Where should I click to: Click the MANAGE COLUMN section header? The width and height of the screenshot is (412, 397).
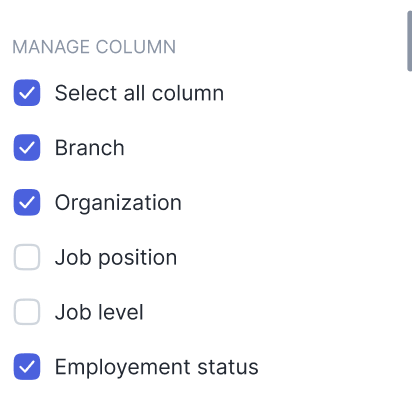click(94, 47)
